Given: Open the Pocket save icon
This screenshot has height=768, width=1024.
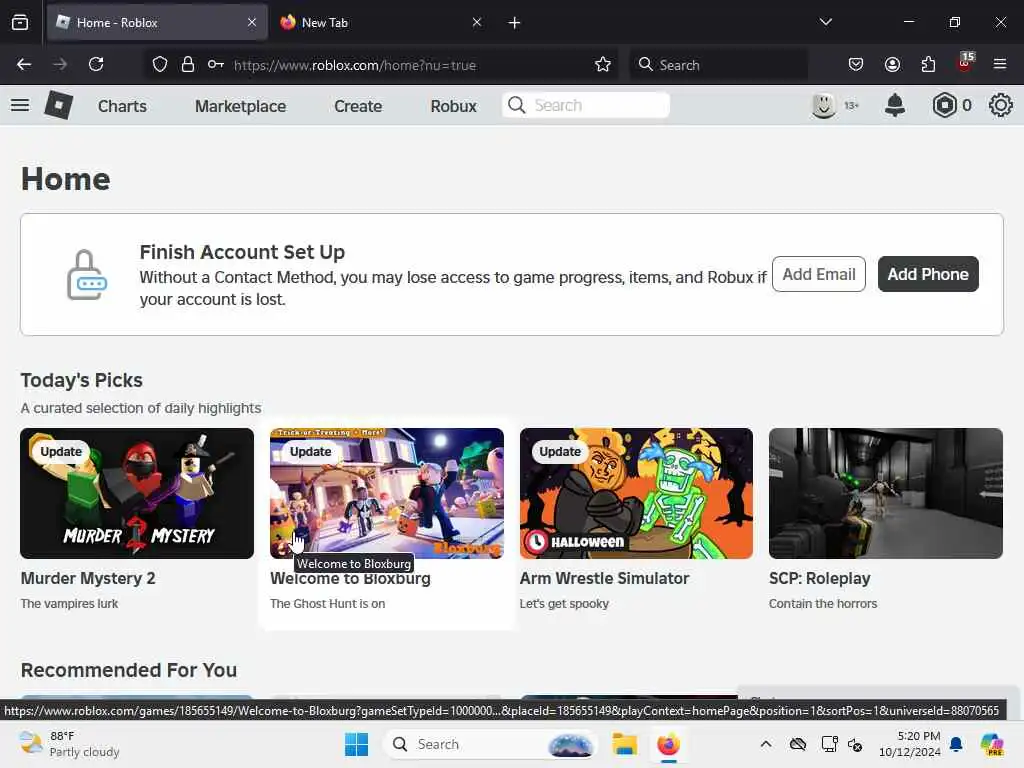Looking at the screenshot, I should coord(856,64).
